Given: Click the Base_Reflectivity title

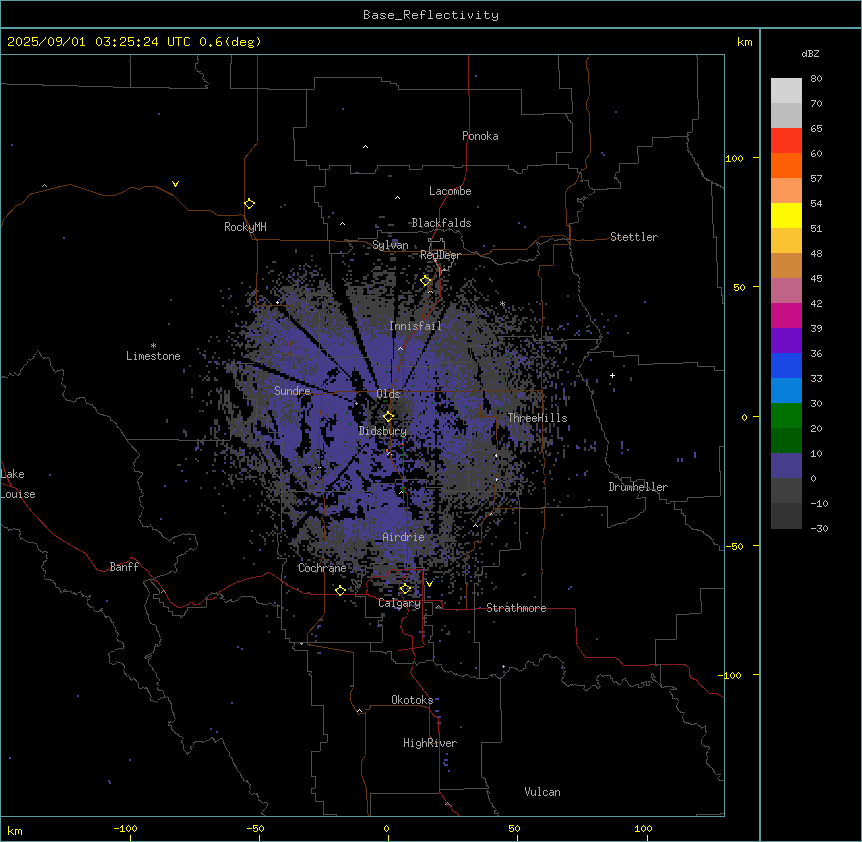Looking at the screenshot, I should 431,15.
